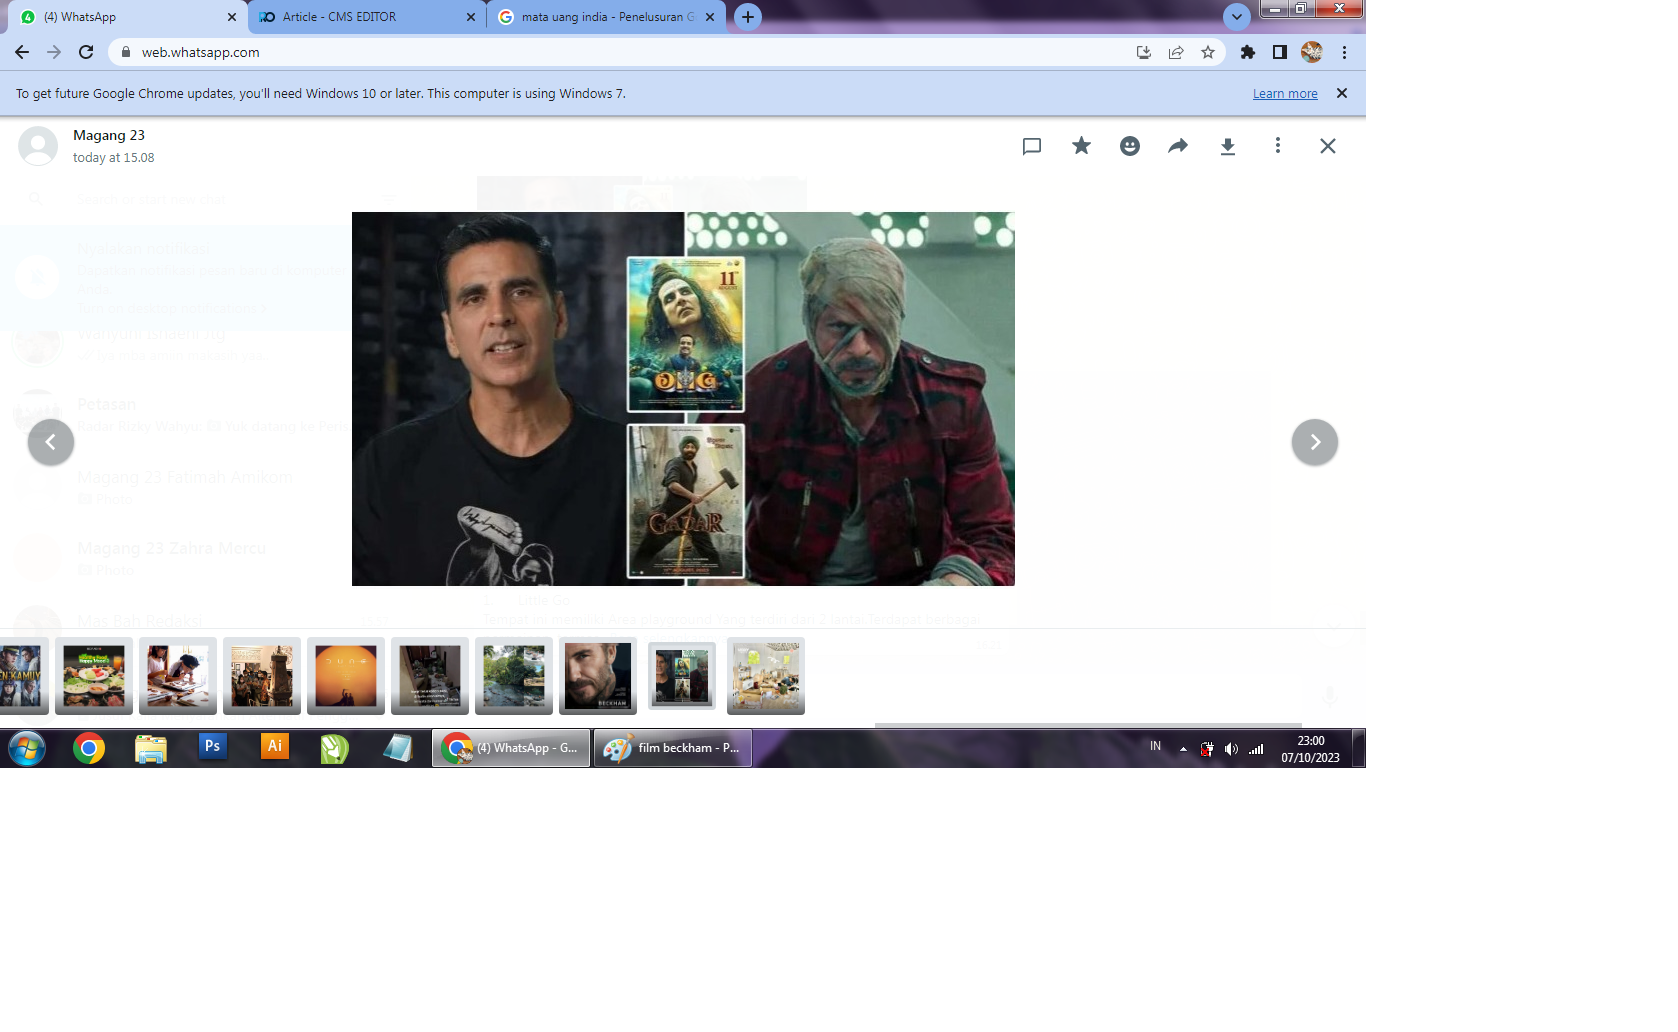Toggle the Chrome side panel
This screenshot has height=1032, width=1678.
tap(1280, 52)
